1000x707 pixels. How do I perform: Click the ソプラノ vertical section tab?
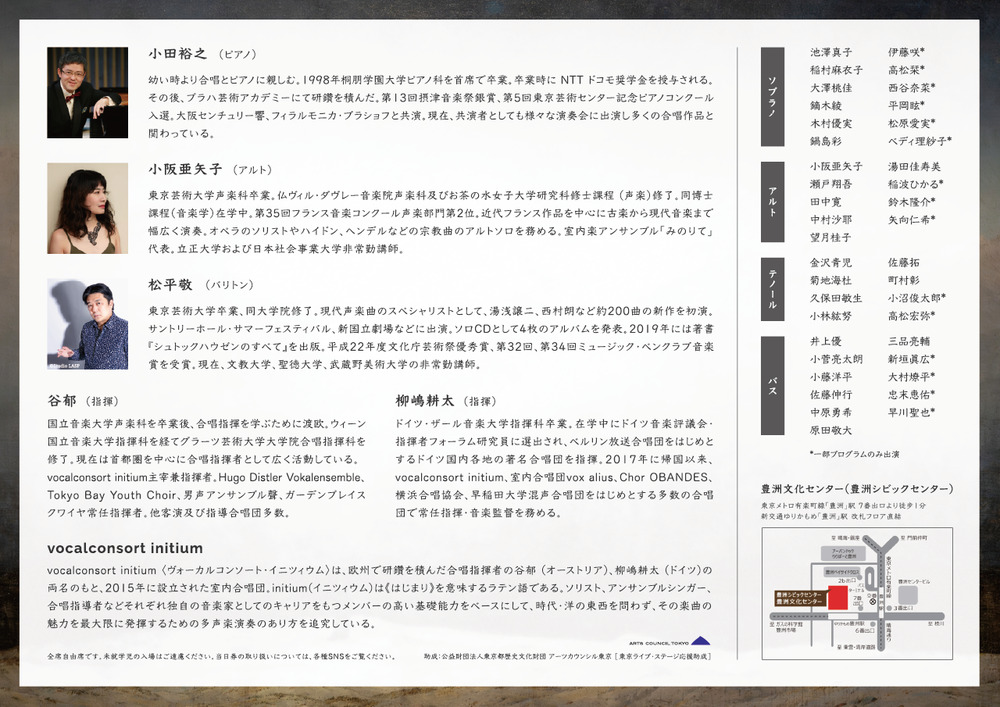click(x=773, y=94)
